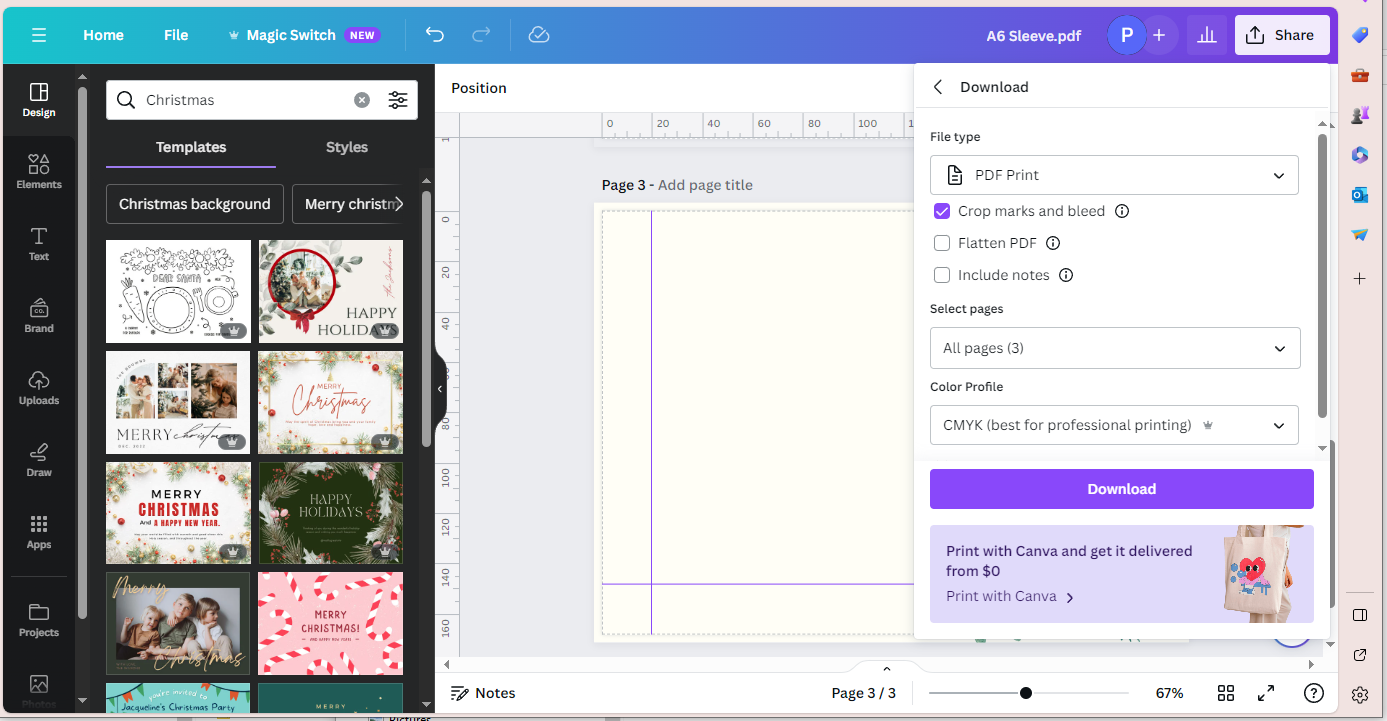Uncheck Crop marks and bleed
Viewport: 1387px width, 721px height.
pos(941,211)
